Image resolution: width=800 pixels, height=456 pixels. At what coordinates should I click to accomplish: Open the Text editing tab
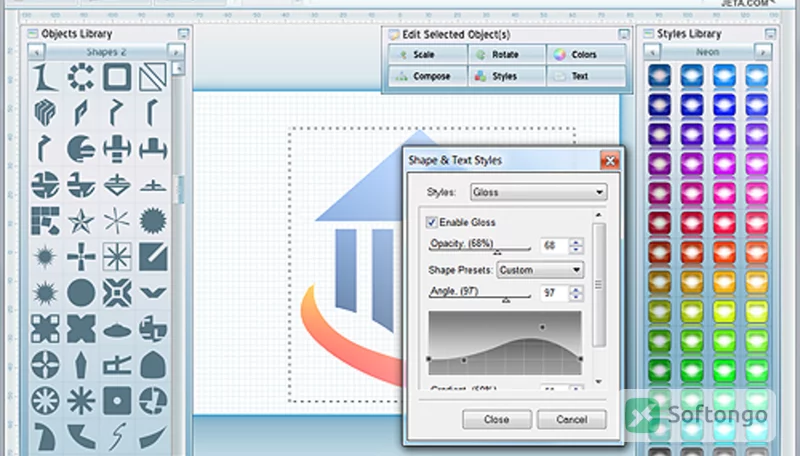click(586, 76)
